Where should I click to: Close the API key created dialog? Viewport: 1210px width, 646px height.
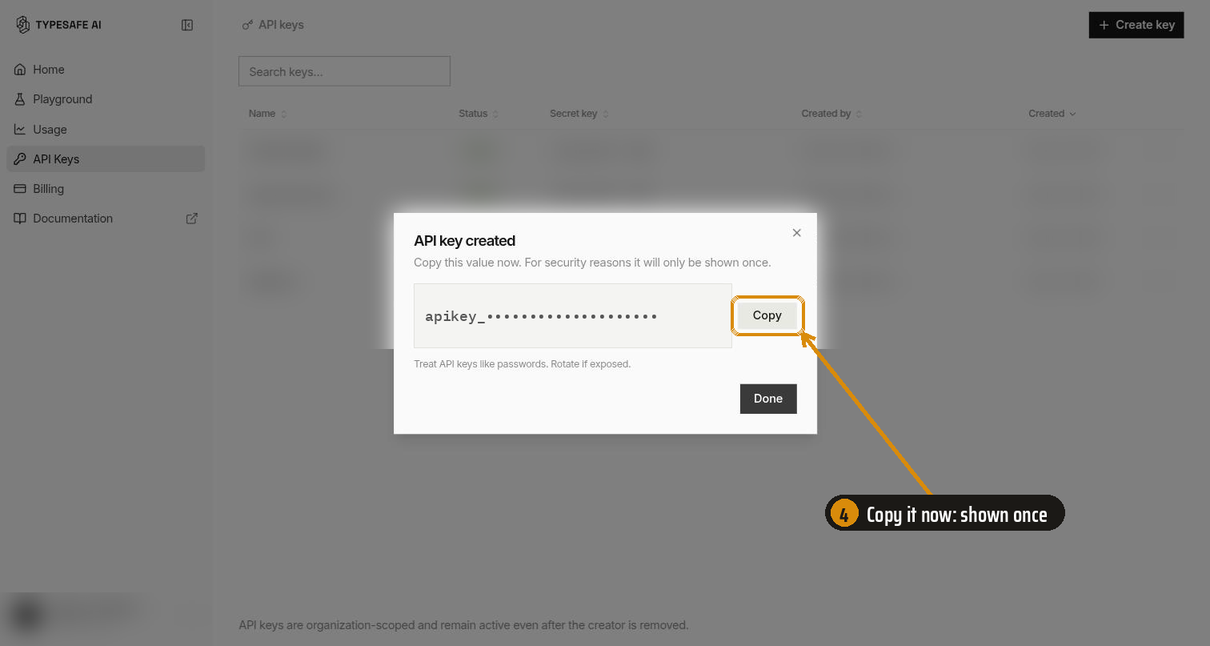tap(797, 233)
